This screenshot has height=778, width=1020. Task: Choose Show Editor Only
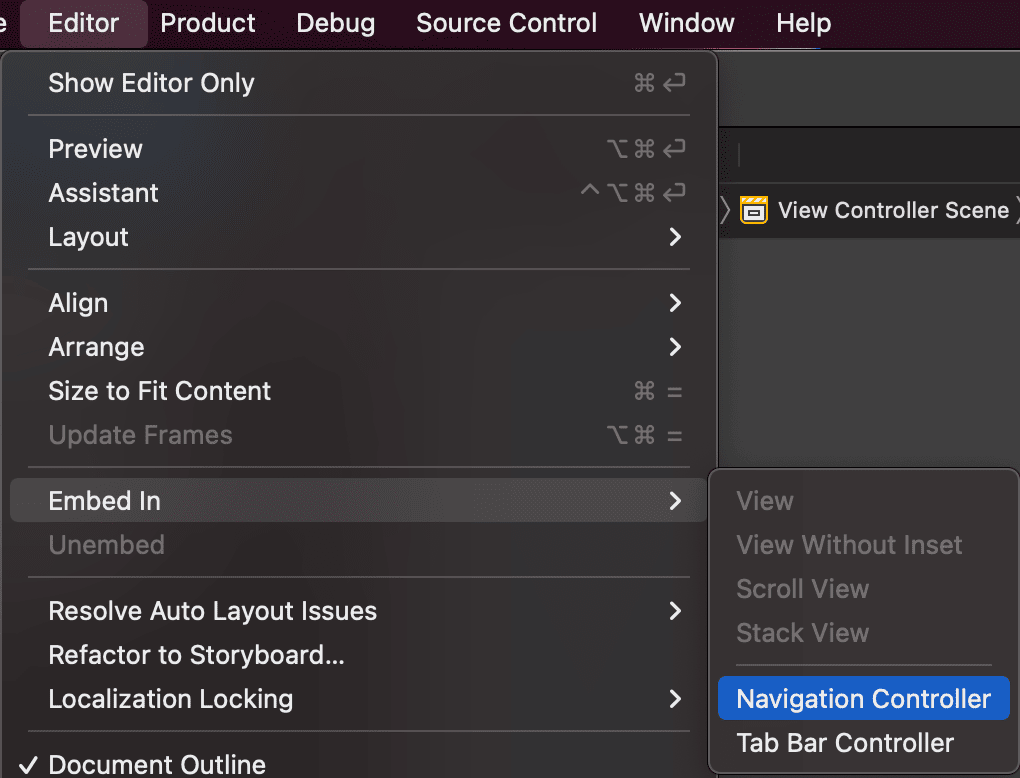point(359,83)
